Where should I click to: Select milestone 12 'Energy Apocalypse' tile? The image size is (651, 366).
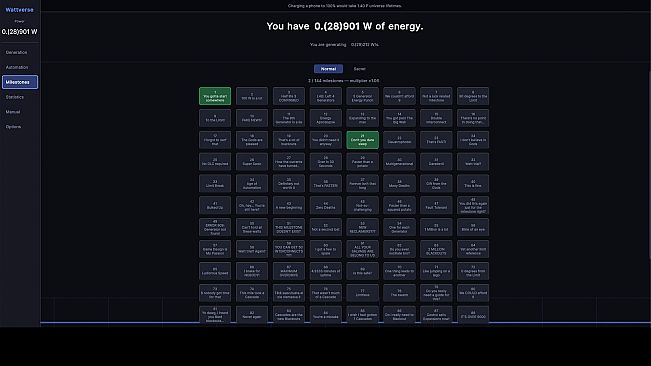tap(326, 118)
